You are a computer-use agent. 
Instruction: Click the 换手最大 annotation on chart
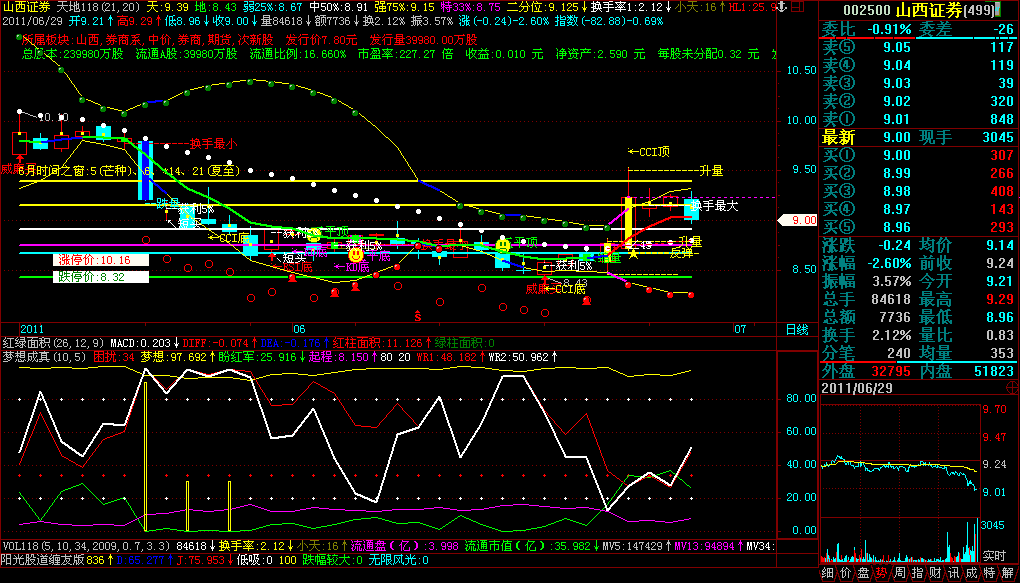[716, 206]
